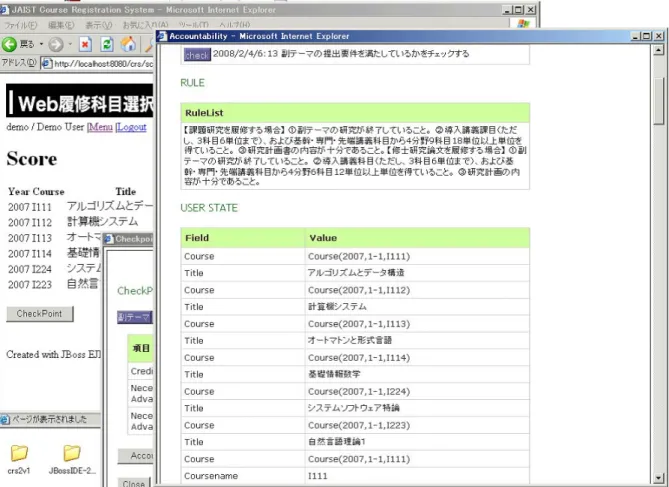Viewport: 669px width, 487px height.
Task: Open the Back button history dropdown arrow
Action: [x=41, y=44]
